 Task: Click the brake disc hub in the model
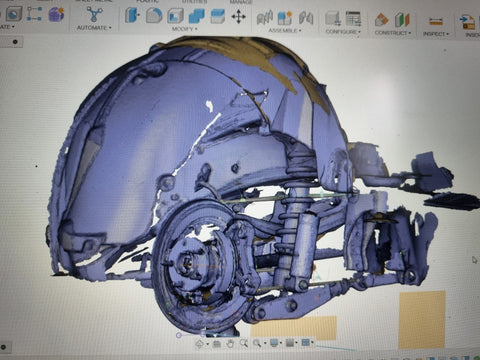coord(187,262)
